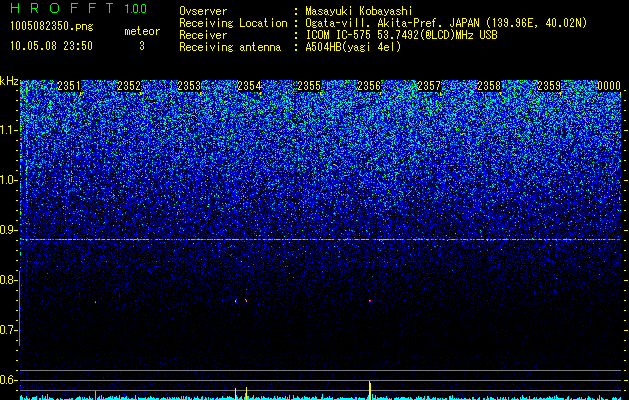629x400 pixels.
Task: Select the 0.9 frequency axis label
Action: (9, 230)
